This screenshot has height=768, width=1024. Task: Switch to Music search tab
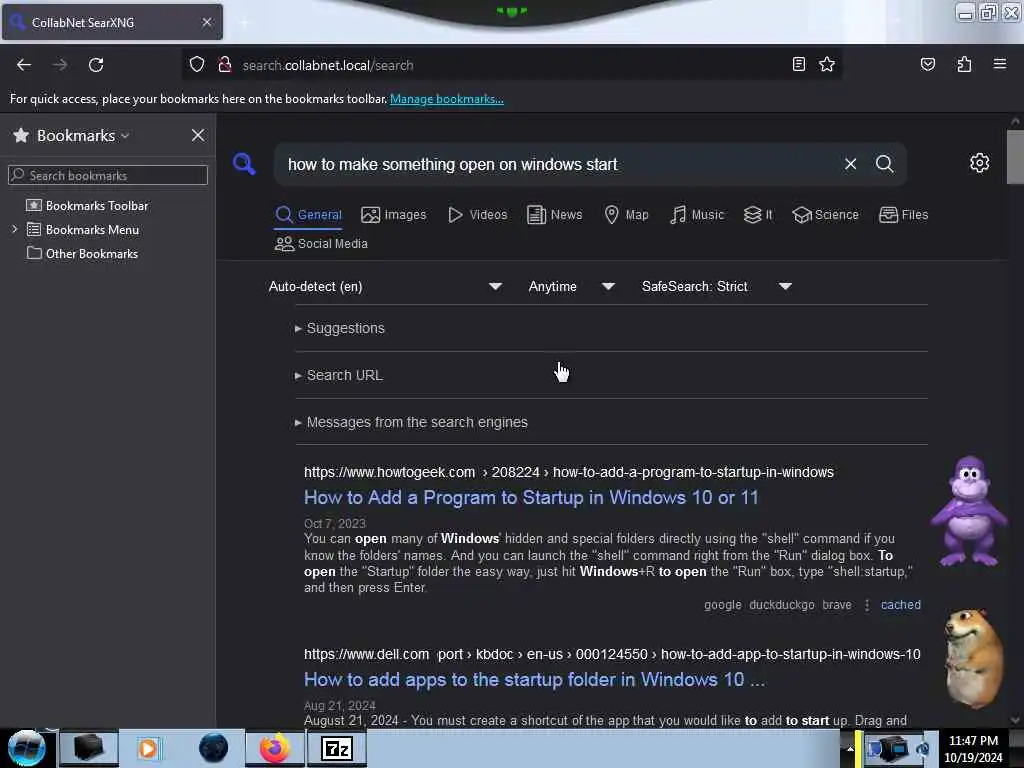(697, 215)
